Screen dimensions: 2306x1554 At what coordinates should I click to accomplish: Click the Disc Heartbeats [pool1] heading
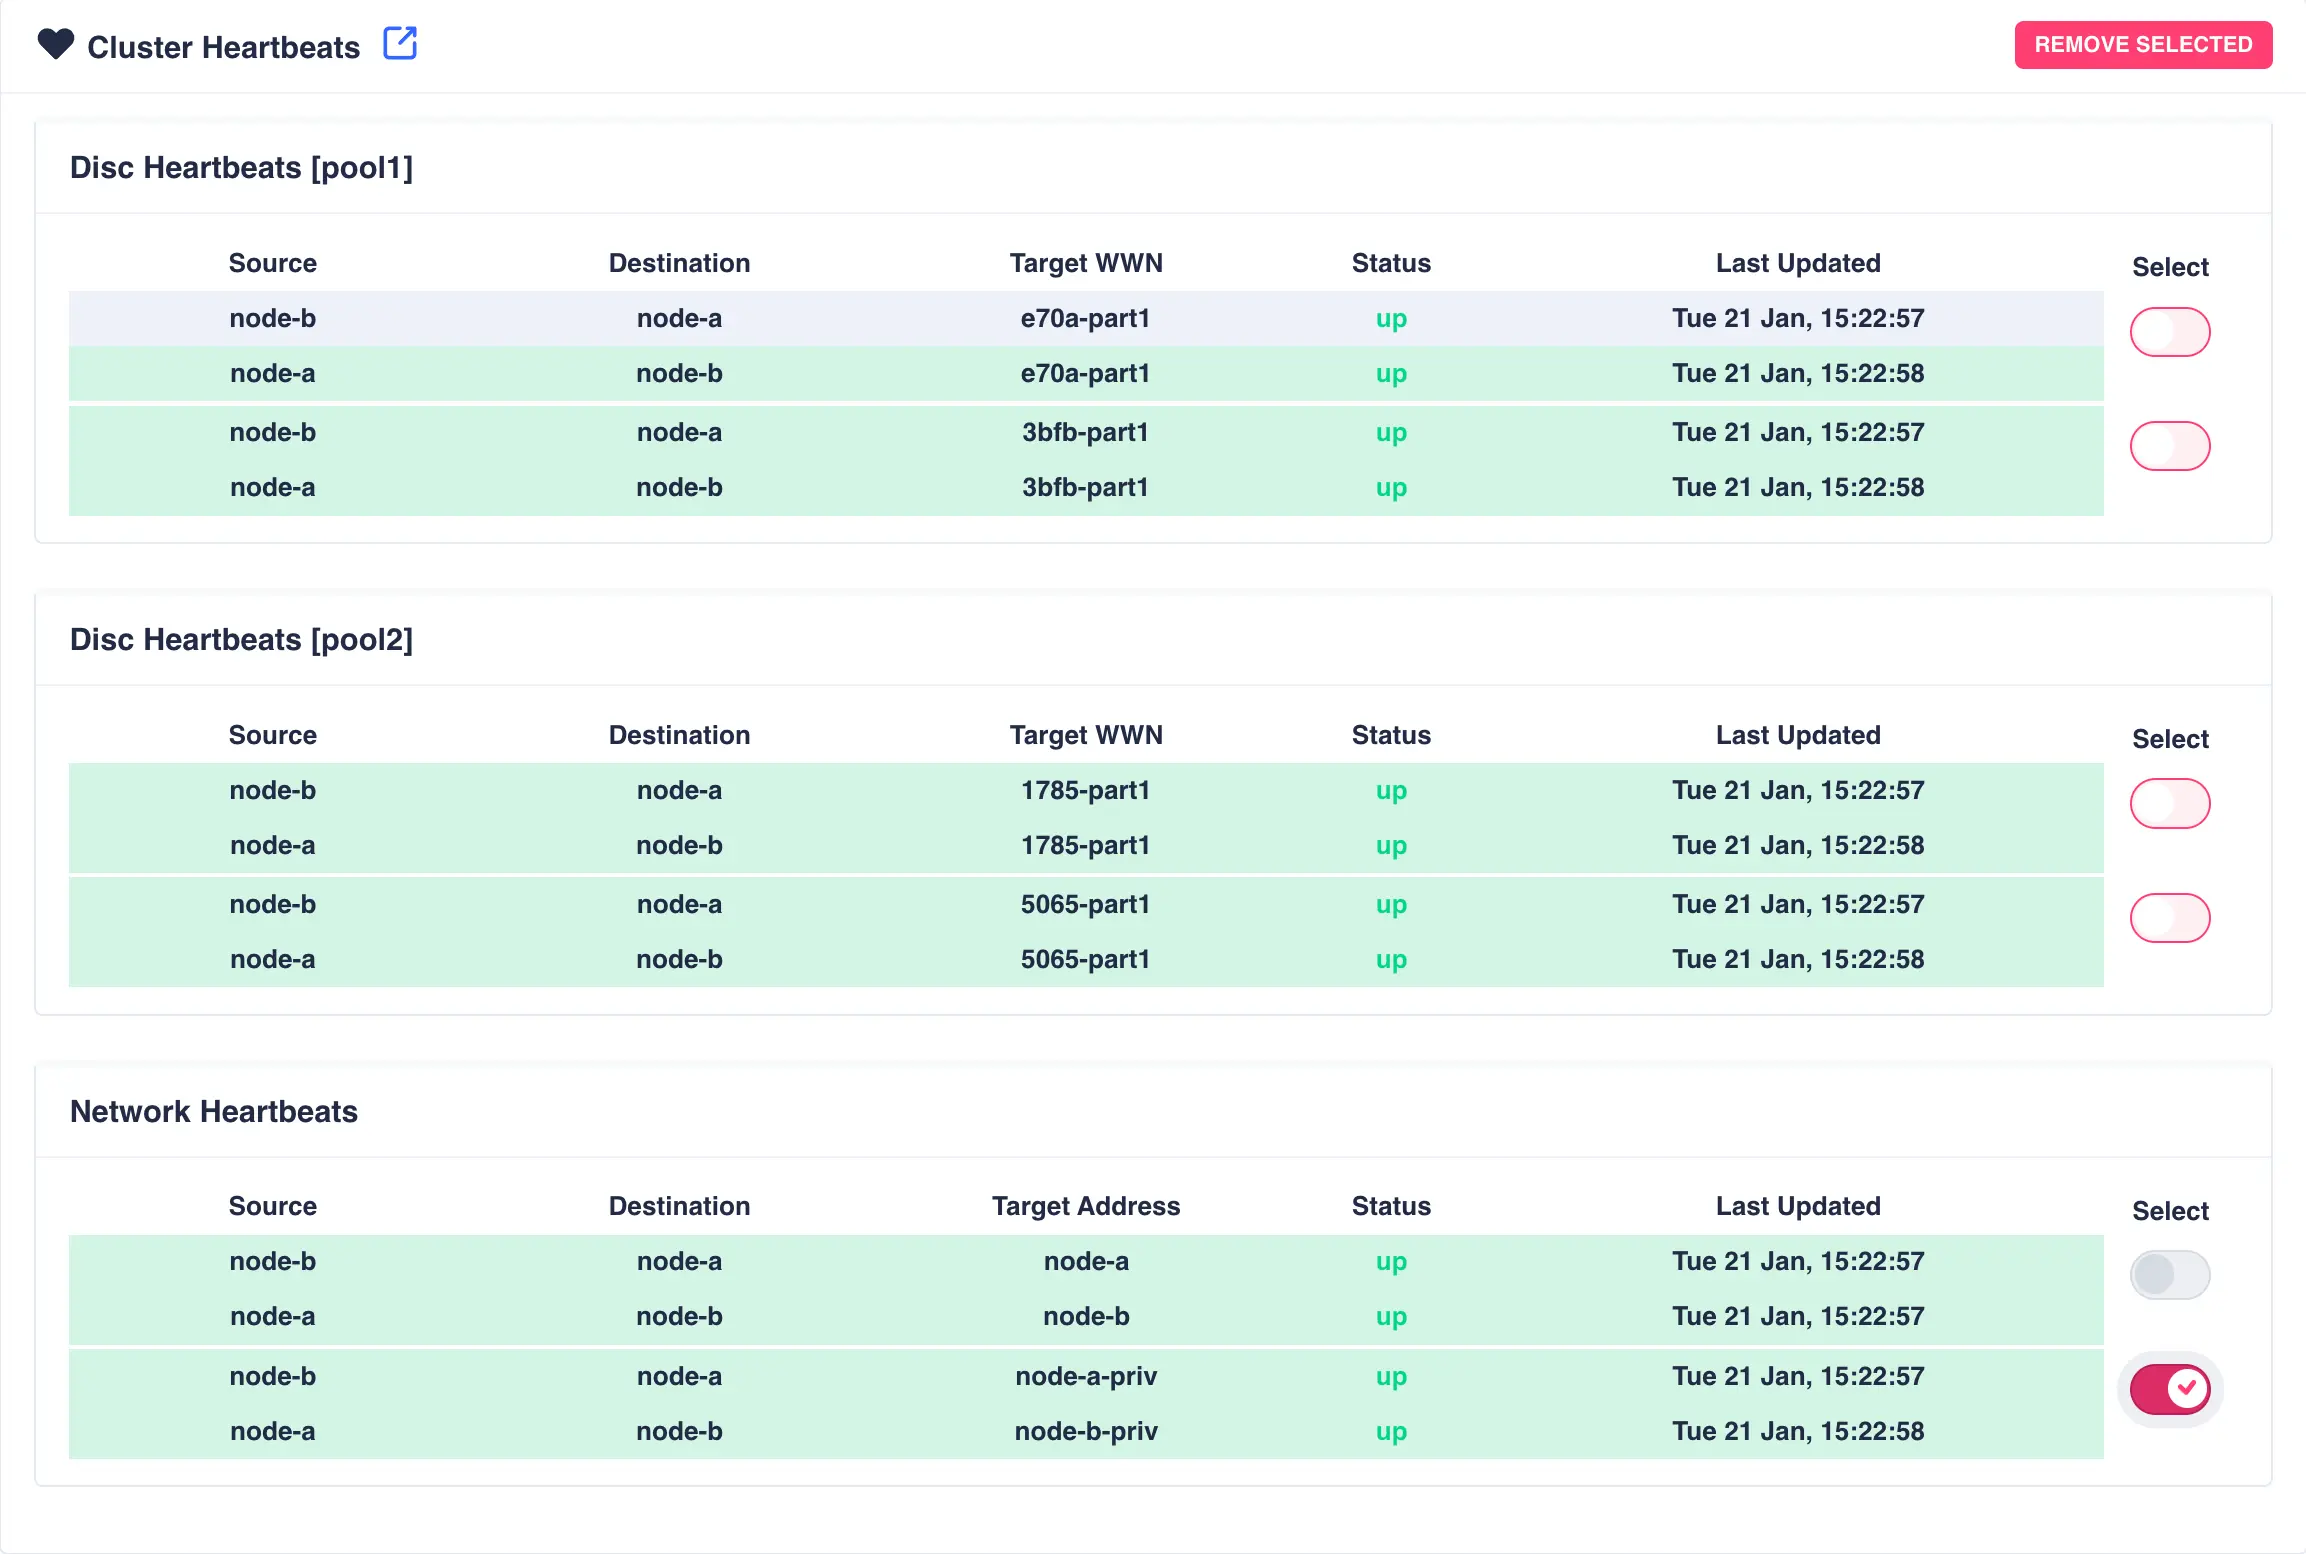coord(241,168)
